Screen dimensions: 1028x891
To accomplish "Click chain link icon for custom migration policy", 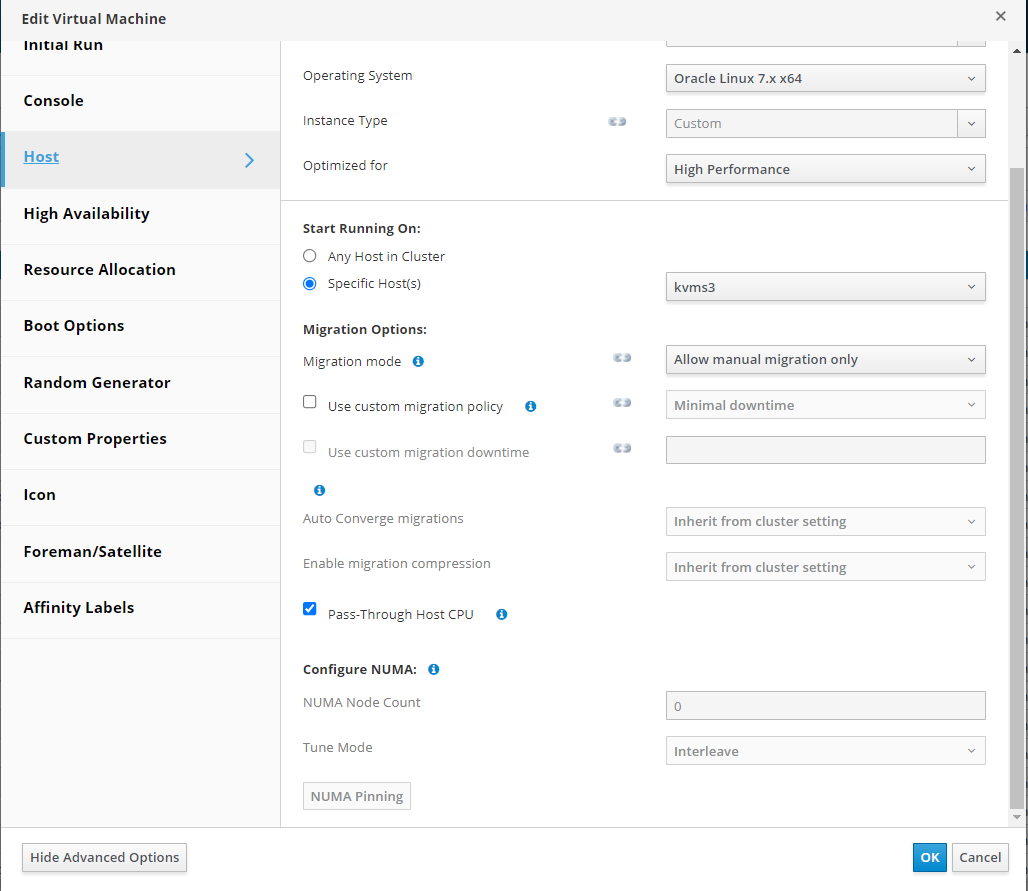I will coord(622,402).
